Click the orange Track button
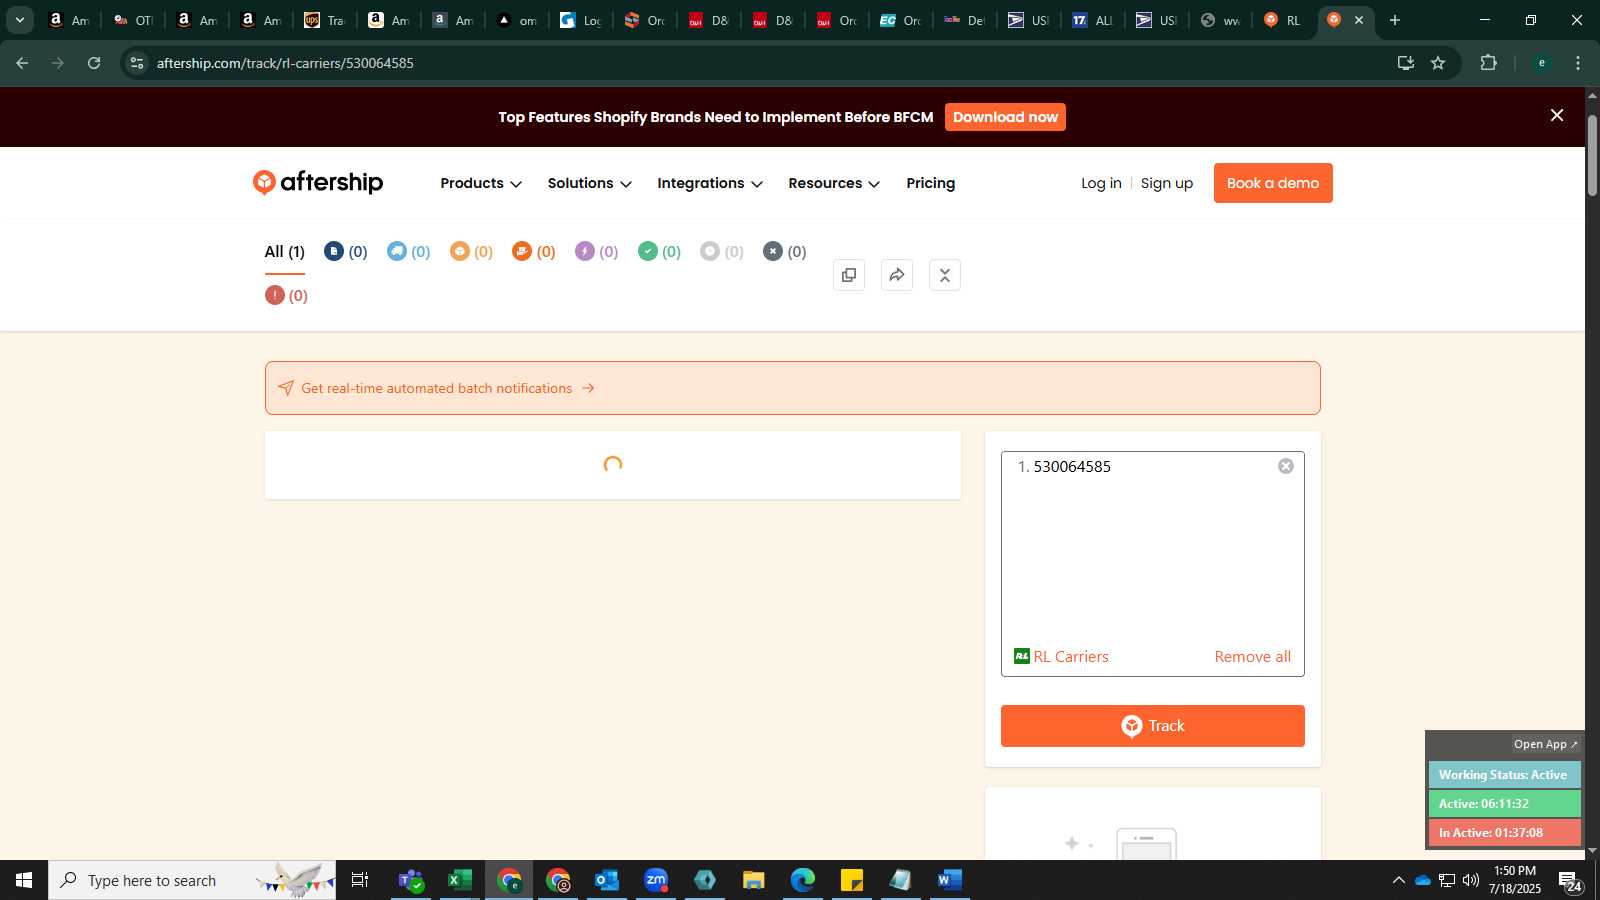This screenshot has width=1600, height=900. pyautogui.click(x=1153, y=726)
